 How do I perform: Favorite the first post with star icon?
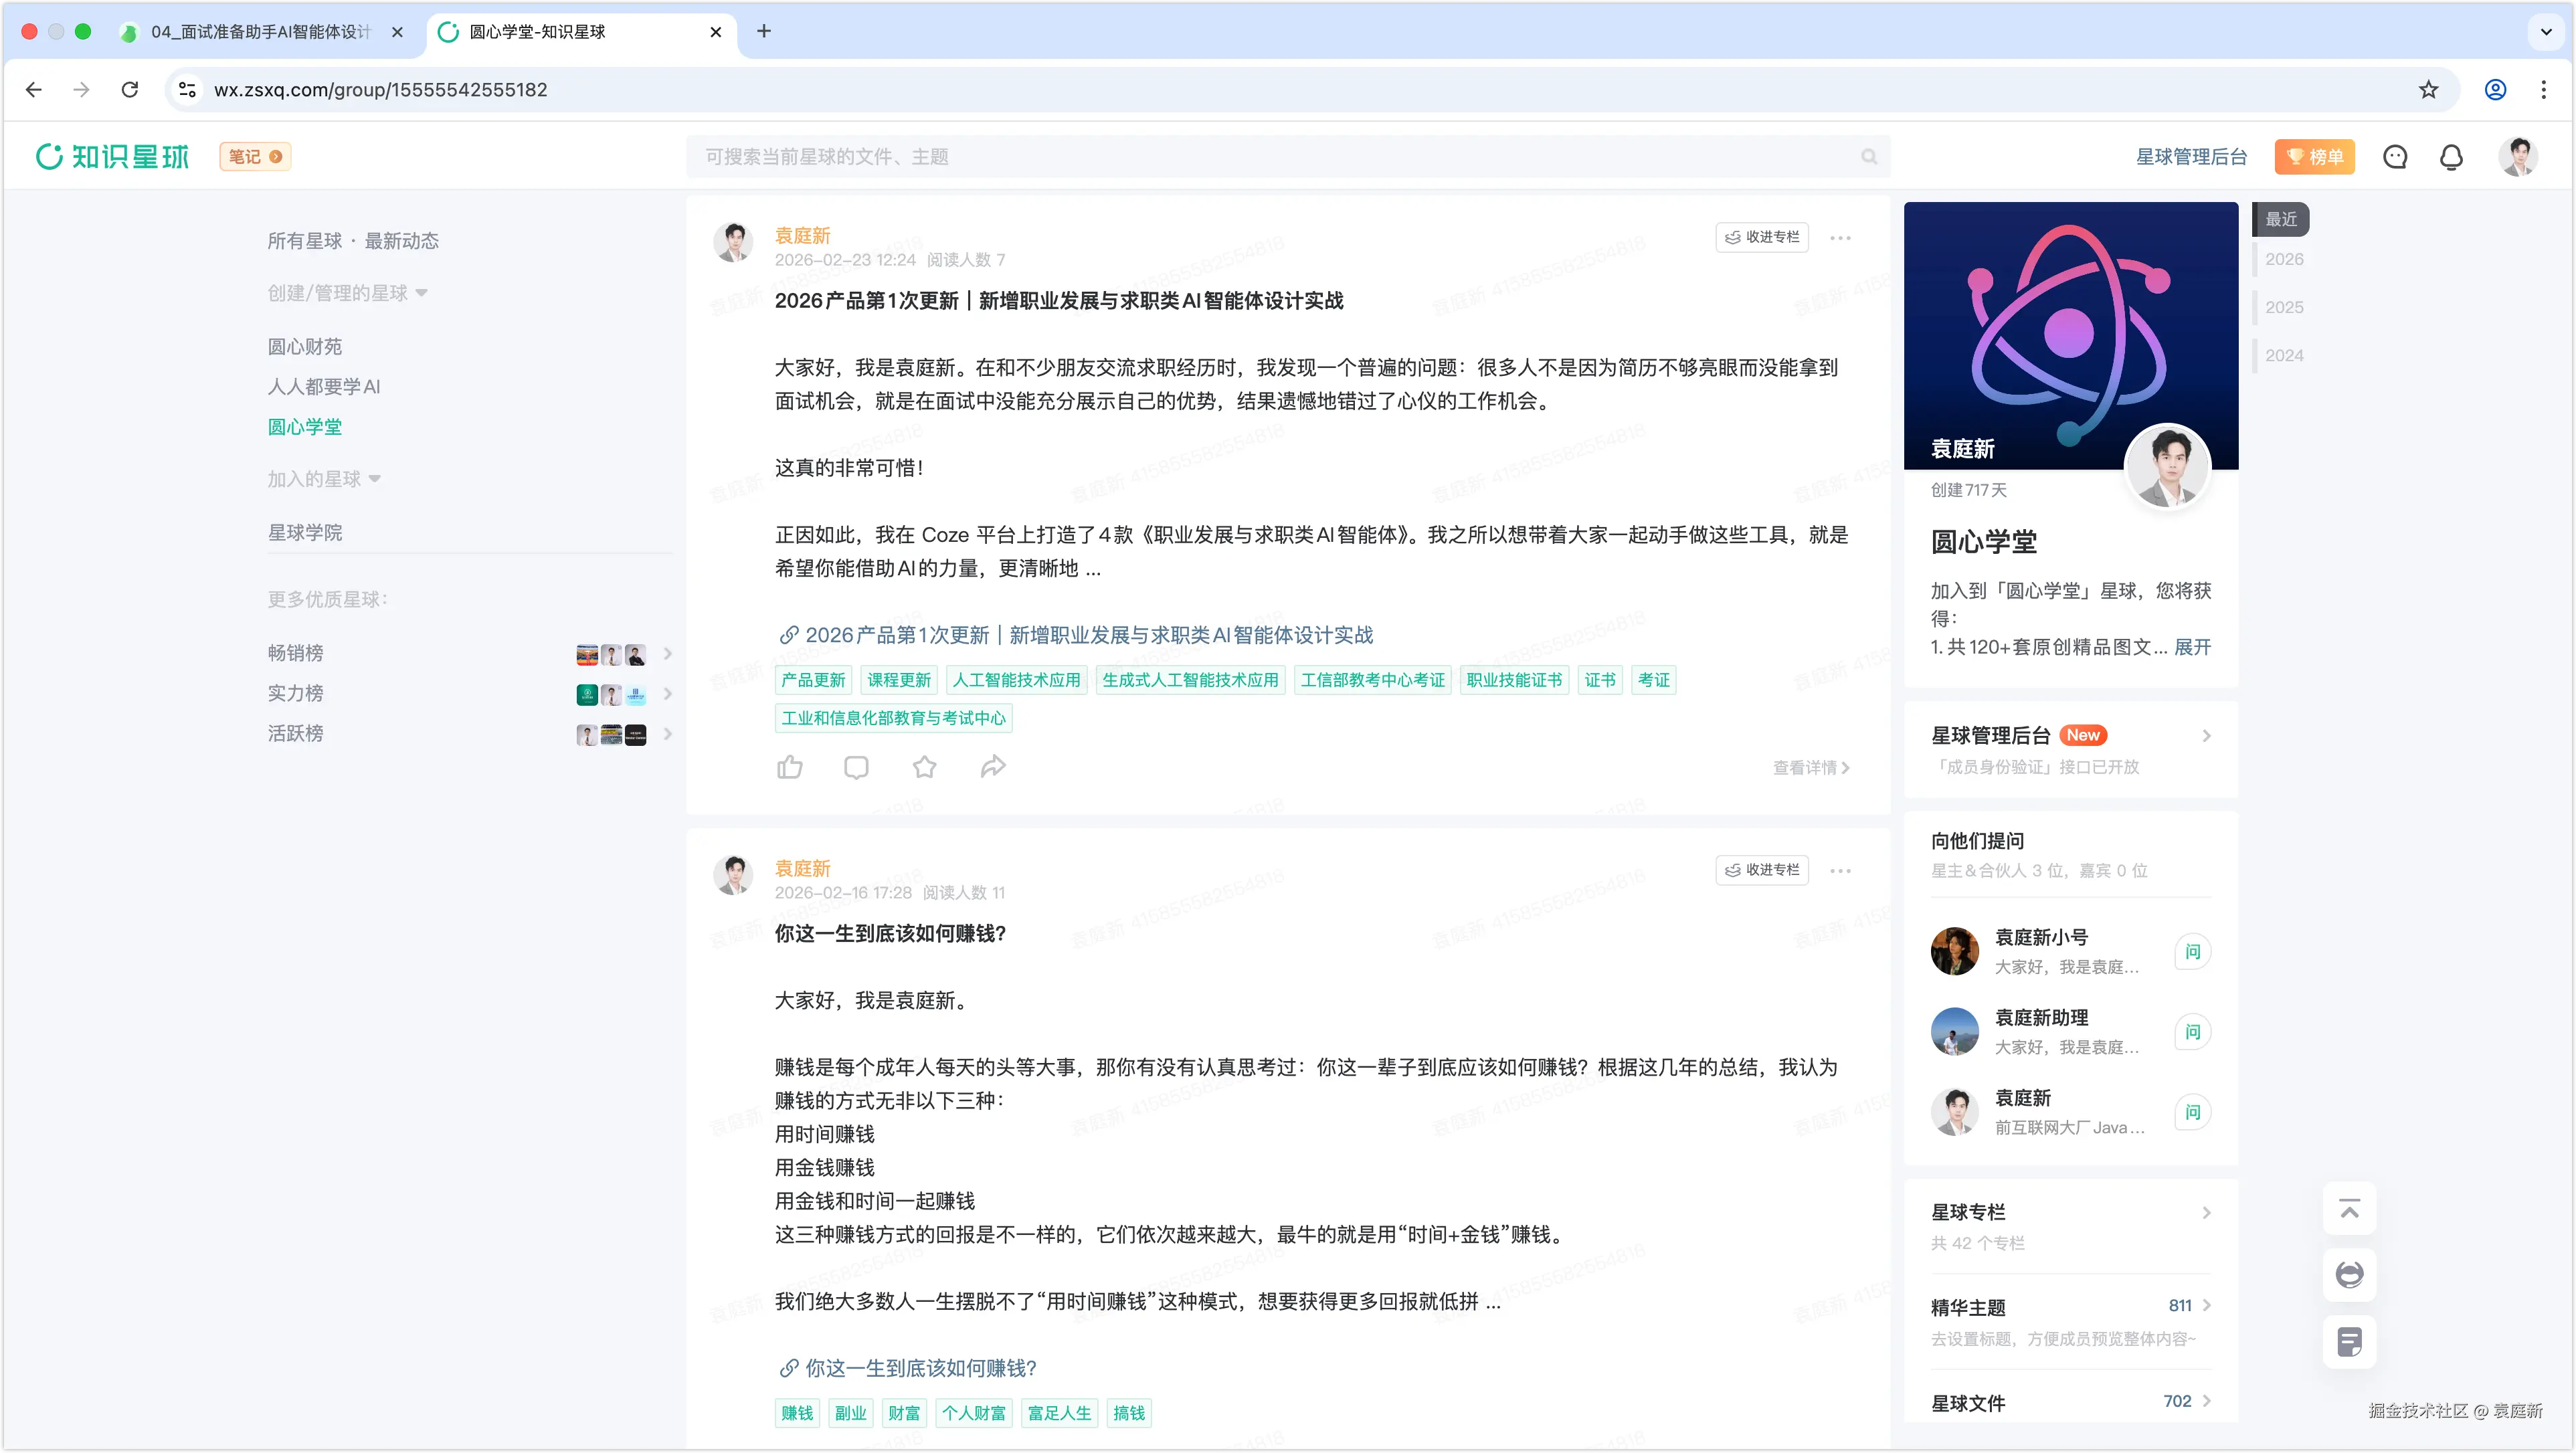(x=924, y=767)
